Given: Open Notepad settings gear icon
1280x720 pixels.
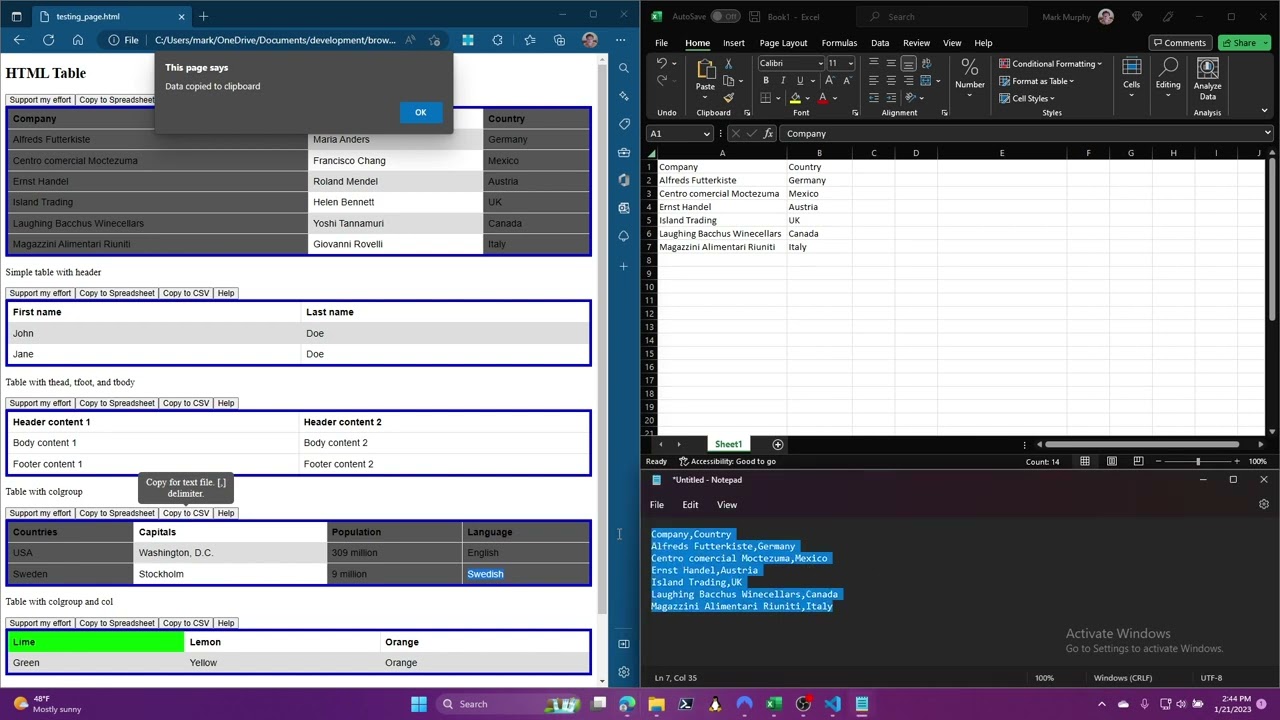Looking at the screenshot, I should point(1263,505).
